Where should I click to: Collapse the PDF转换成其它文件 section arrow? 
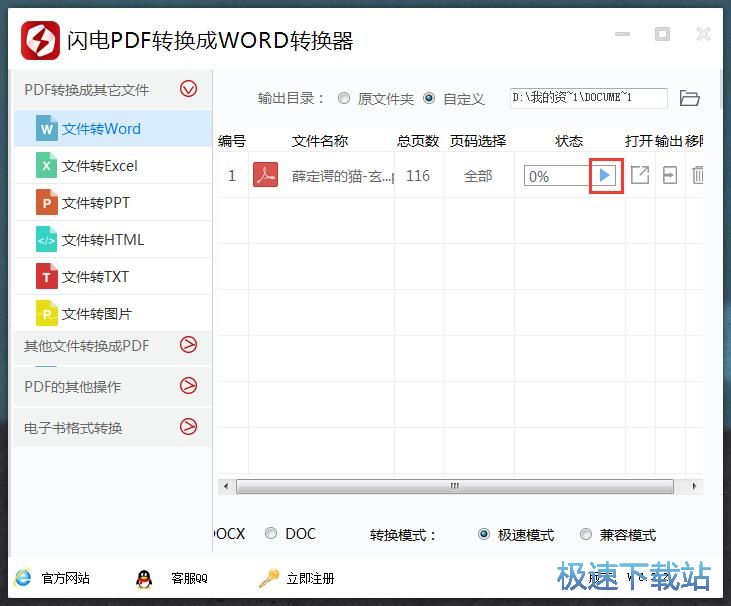pyautogui.click(x=188, y=89)
